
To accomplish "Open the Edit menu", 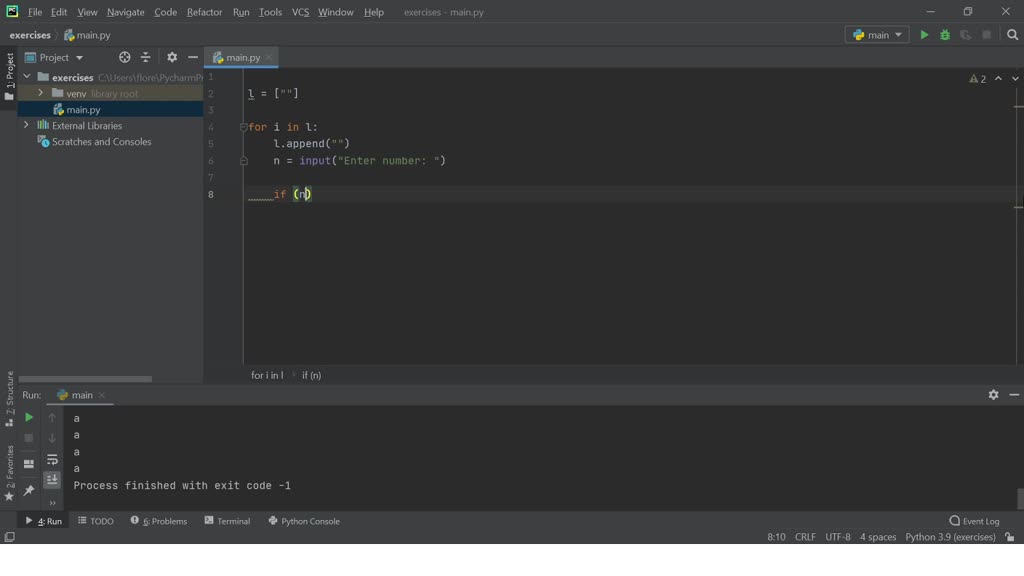I will point(59,12).
